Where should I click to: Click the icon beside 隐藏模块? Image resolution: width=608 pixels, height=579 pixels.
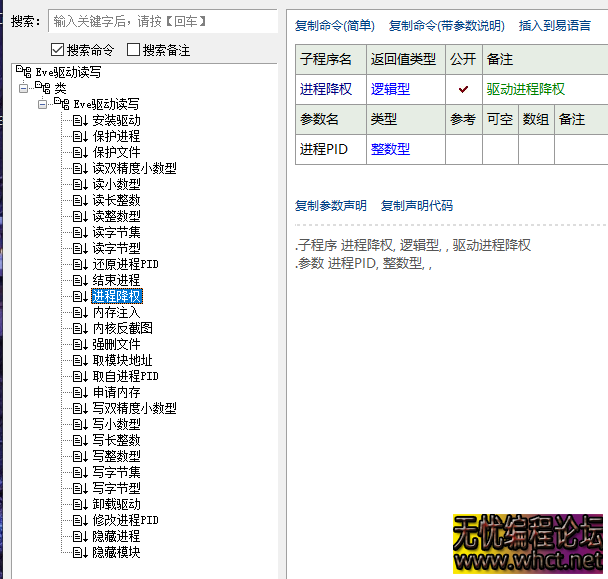click(81, 552)
